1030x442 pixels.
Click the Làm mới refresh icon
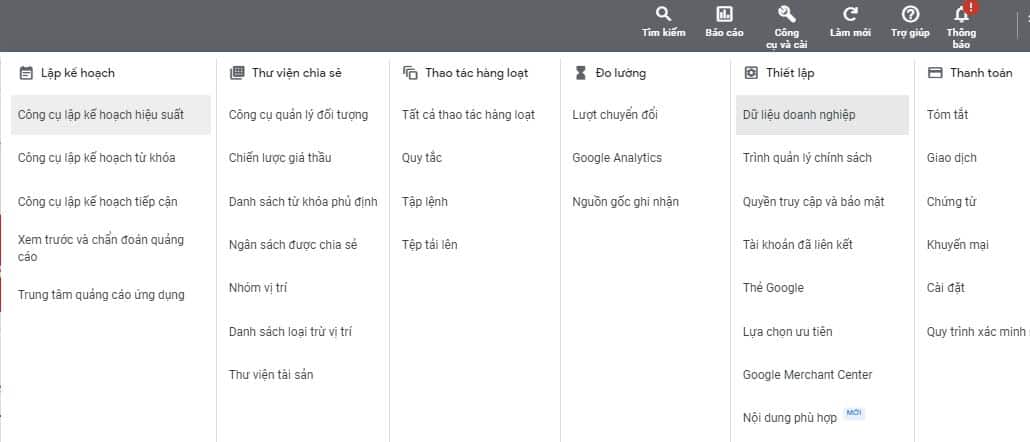tap(850, 14)
